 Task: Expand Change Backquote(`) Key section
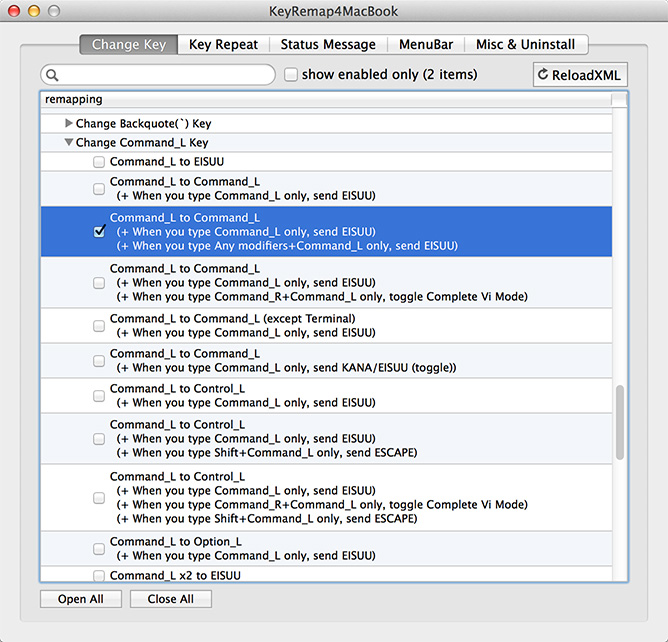[x=69, y=123]
